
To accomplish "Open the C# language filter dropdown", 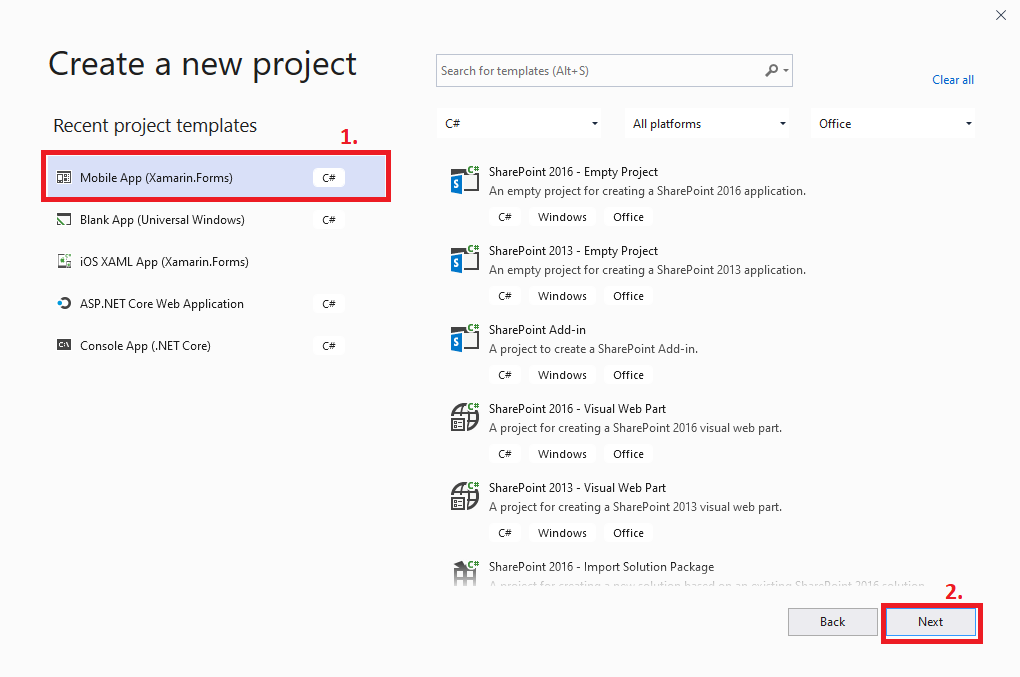I will click(x=518, y=123).
